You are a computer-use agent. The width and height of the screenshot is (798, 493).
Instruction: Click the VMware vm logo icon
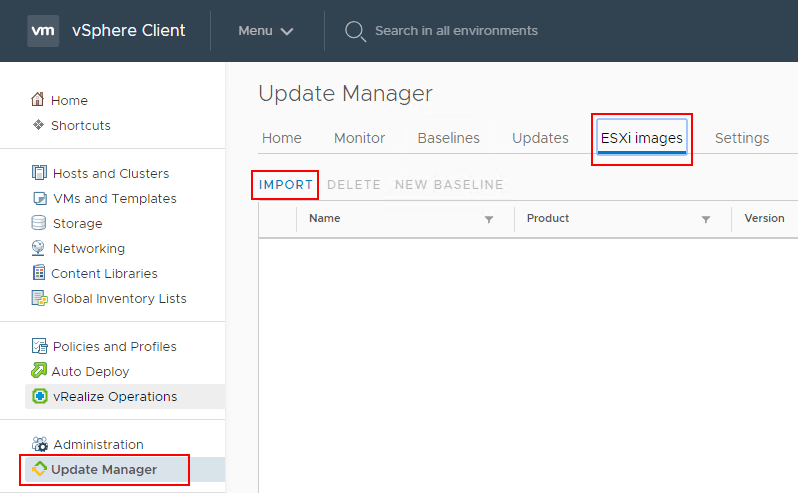pos(43,31)
